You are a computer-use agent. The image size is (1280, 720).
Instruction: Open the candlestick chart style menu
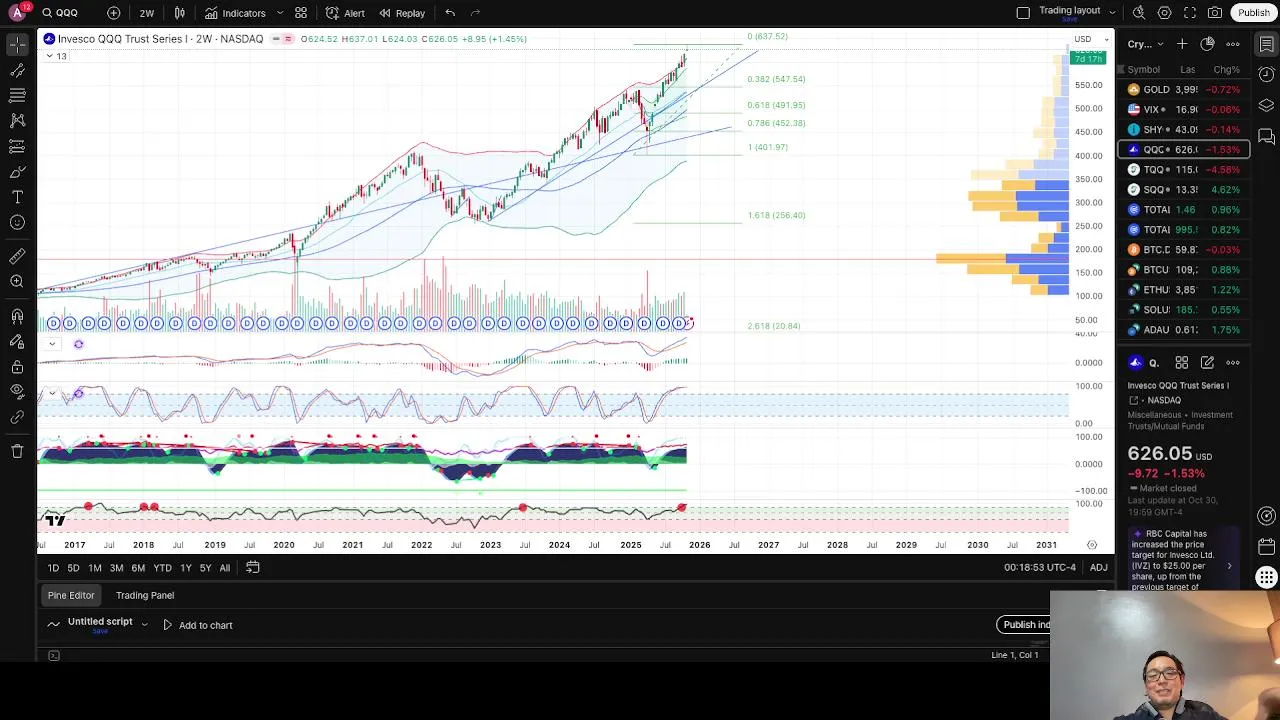[180, 13]
